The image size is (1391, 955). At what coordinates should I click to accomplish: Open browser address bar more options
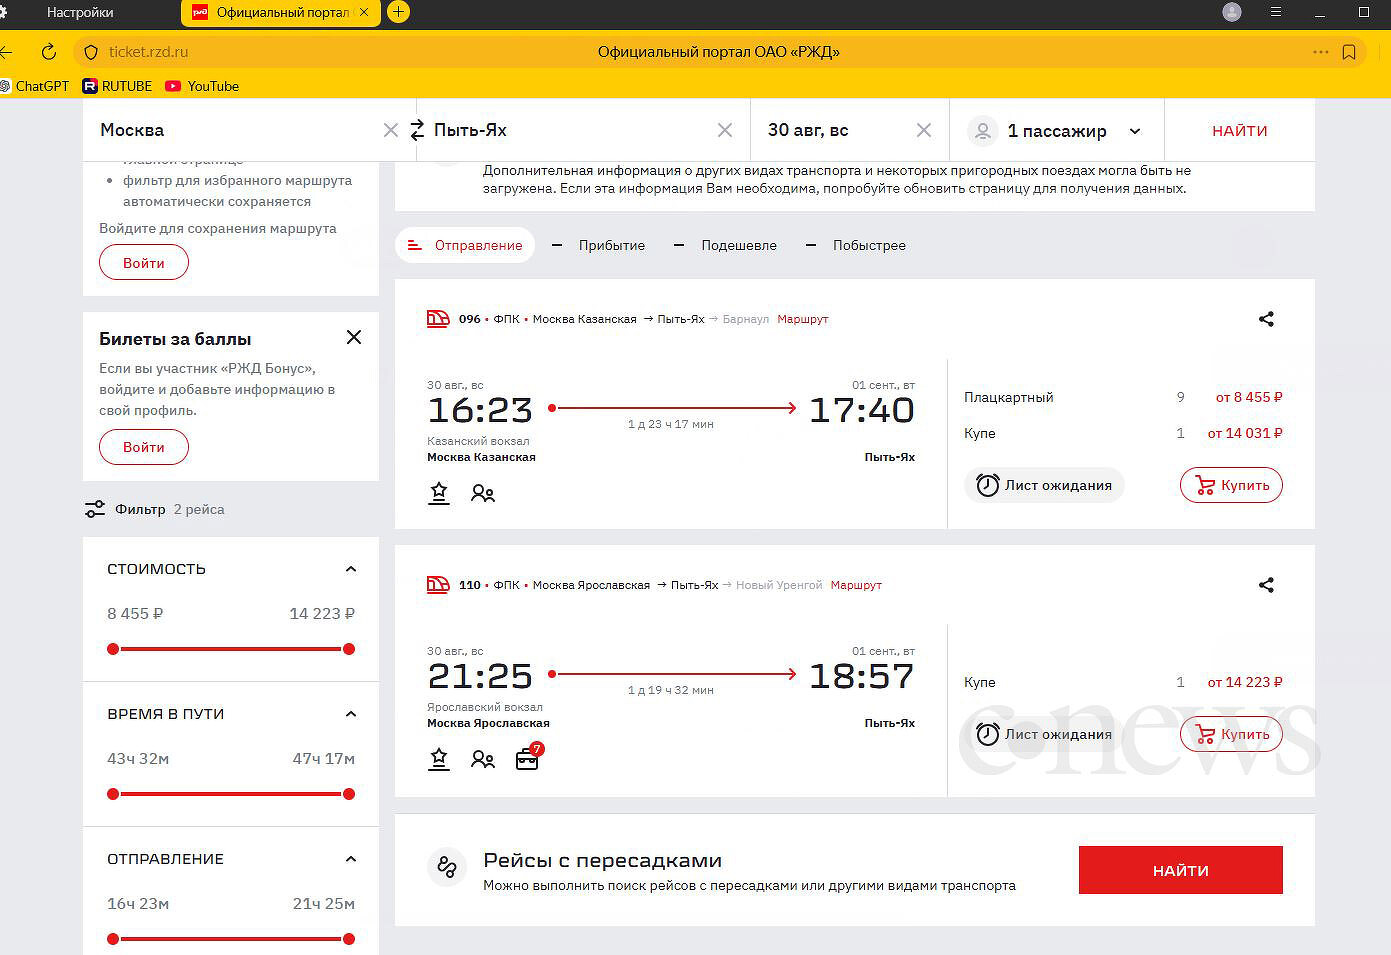(x=1321, y=52)
